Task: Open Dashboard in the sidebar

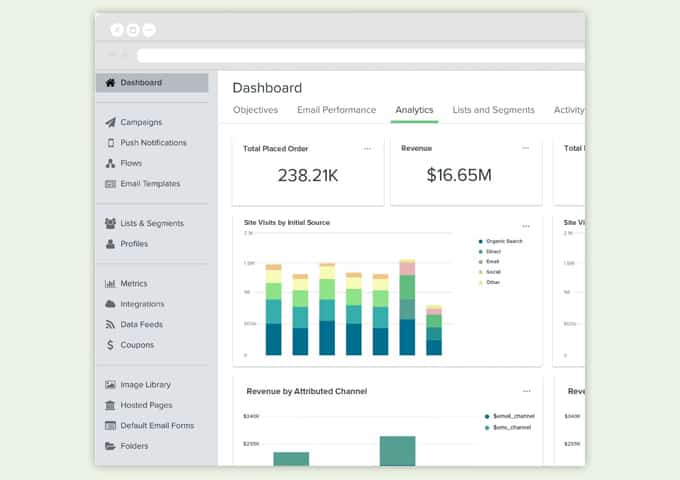Action: pyautogui.click(x=152, y=82)
